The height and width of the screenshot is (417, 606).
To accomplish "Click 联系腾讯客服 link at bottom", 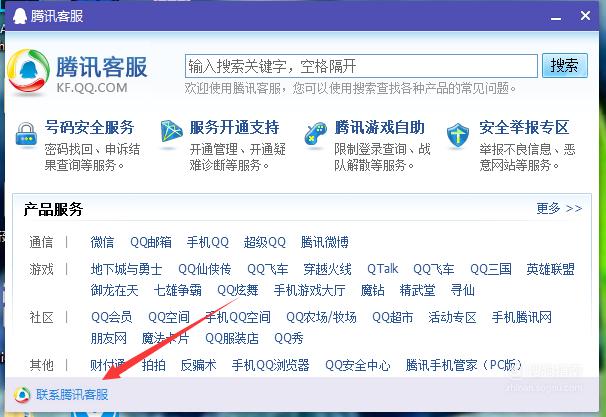I will [72, 395].
